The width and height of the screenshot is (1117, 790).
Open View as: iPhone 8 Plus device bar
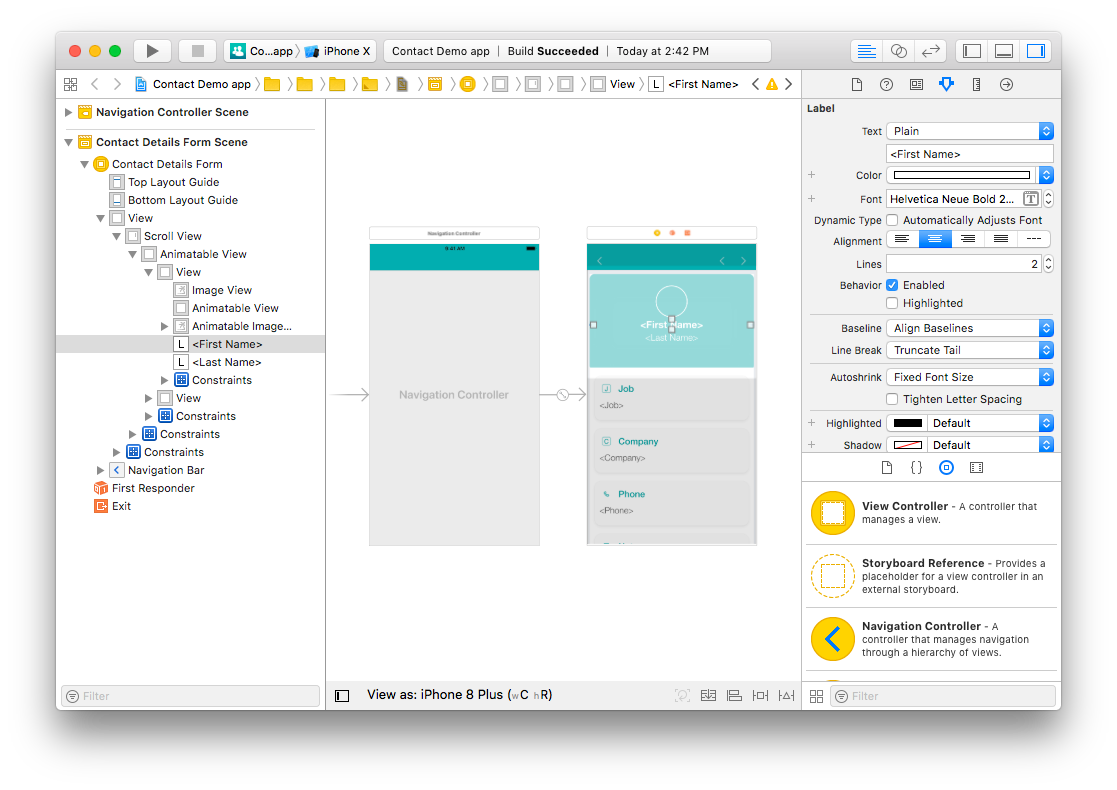tap(459, 695)
